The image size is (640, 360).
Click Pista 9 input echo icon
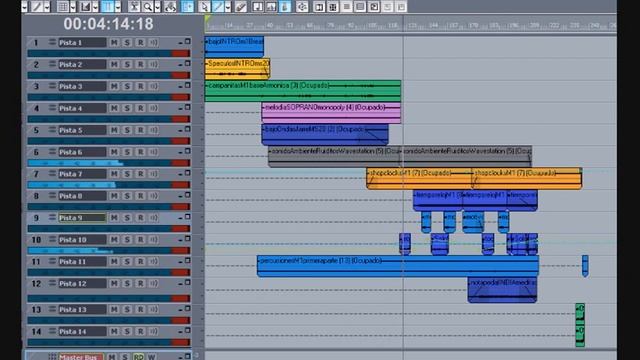click(153, 218)
